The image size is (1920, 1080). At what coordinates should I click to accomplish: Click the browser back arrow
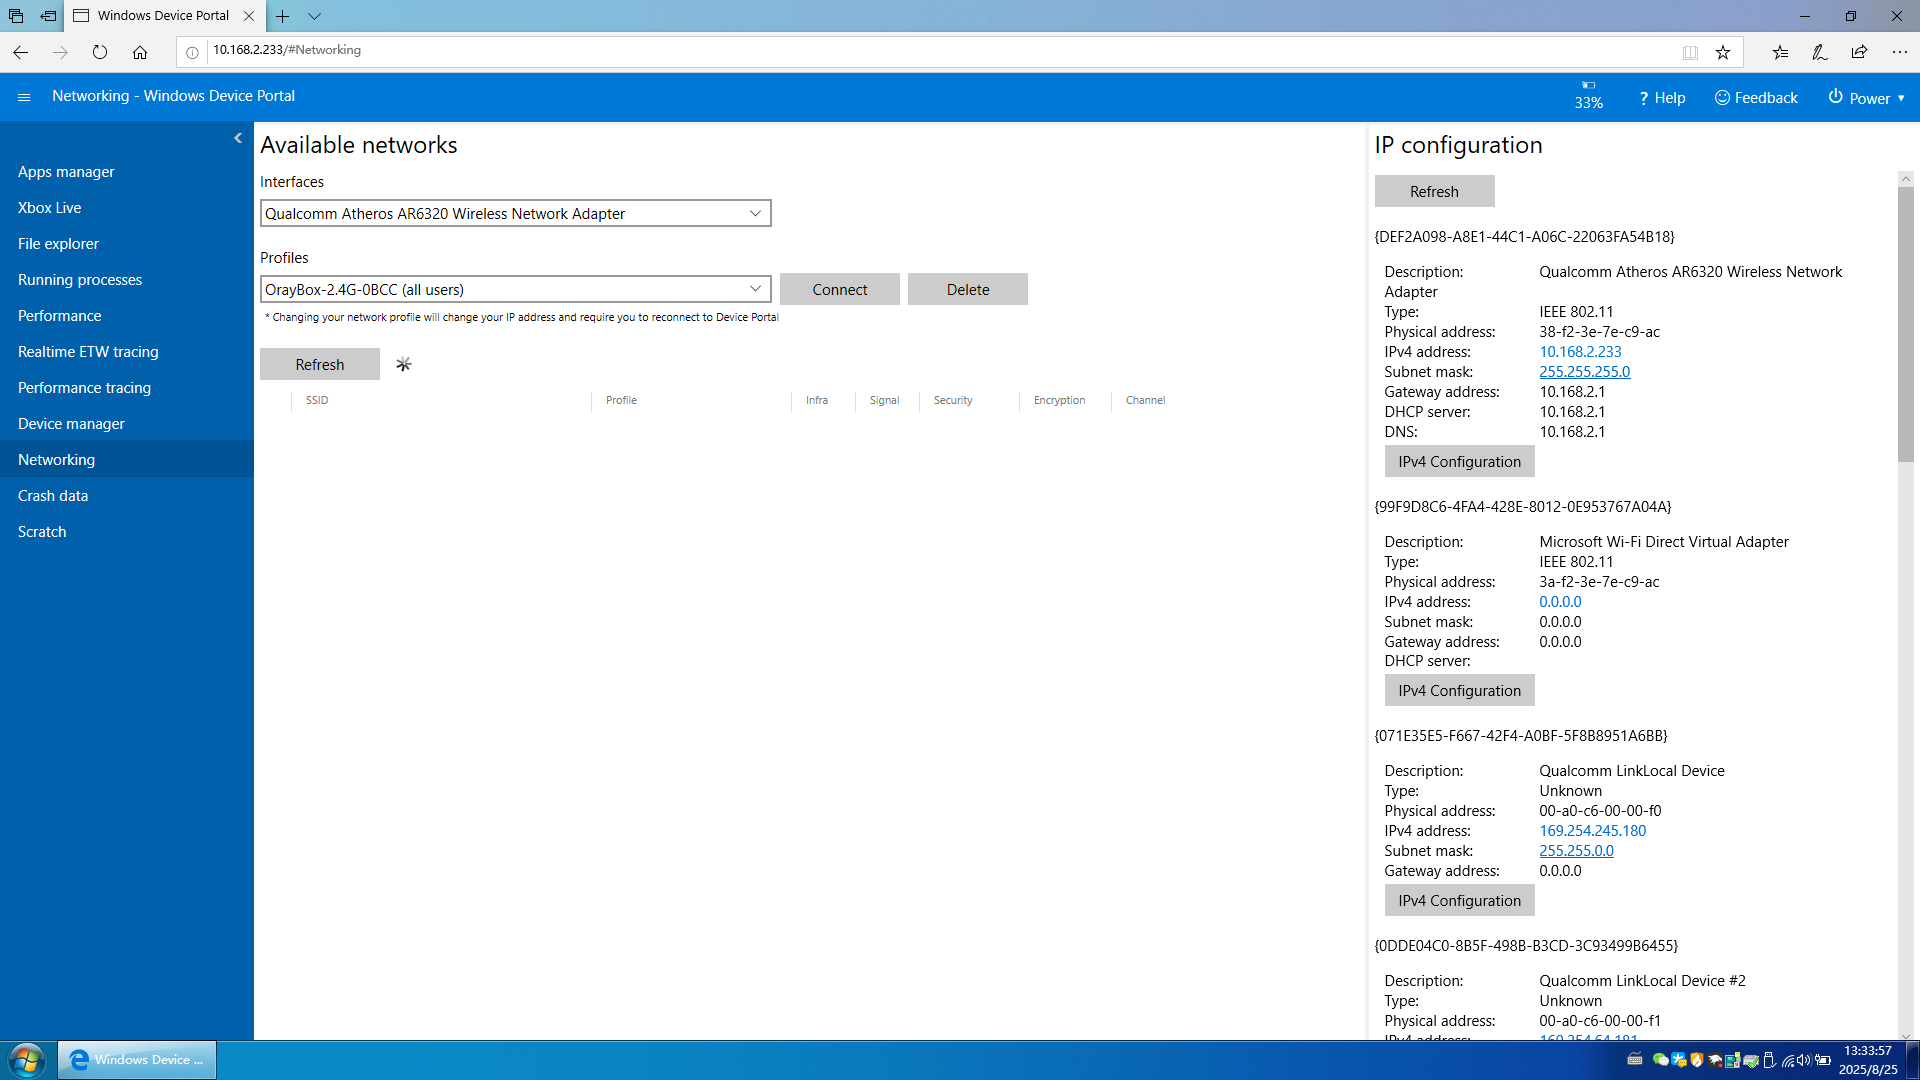[x=21, y=52]
